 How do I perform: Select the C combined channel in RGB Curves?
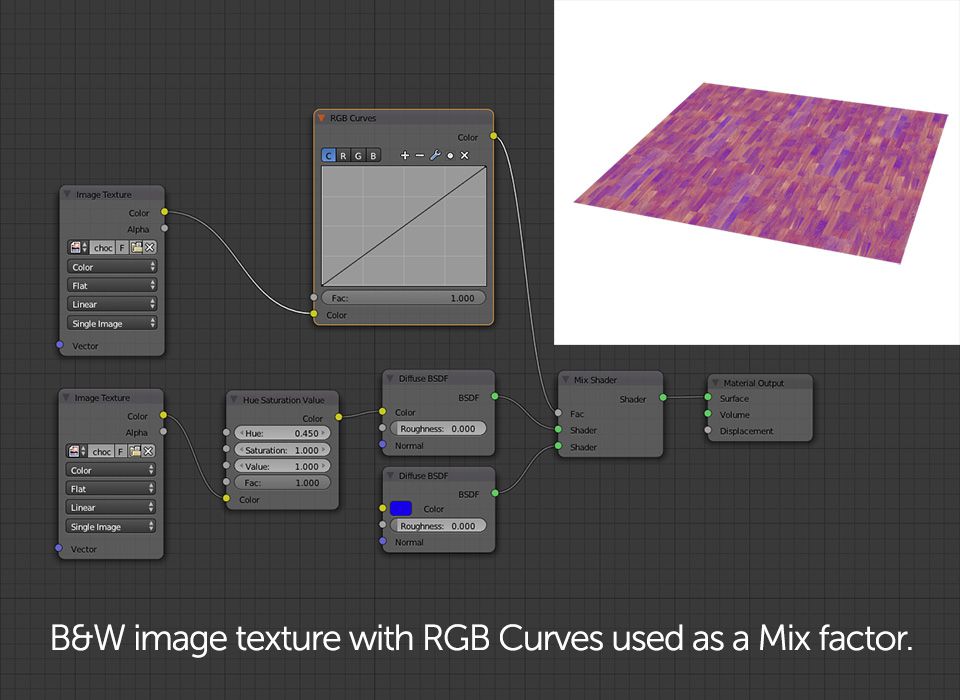329,156
